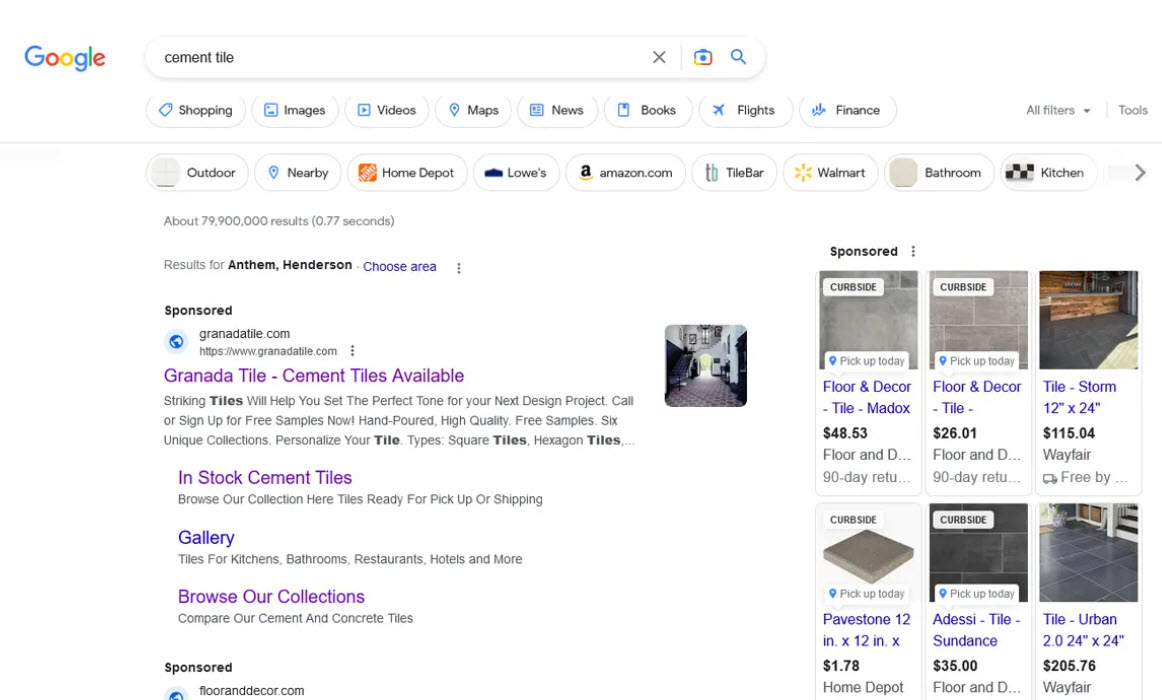Open the three-dot menu next to granadatile.com URL
Screen dimensions: 1162x700
click(x=353, y=350)
